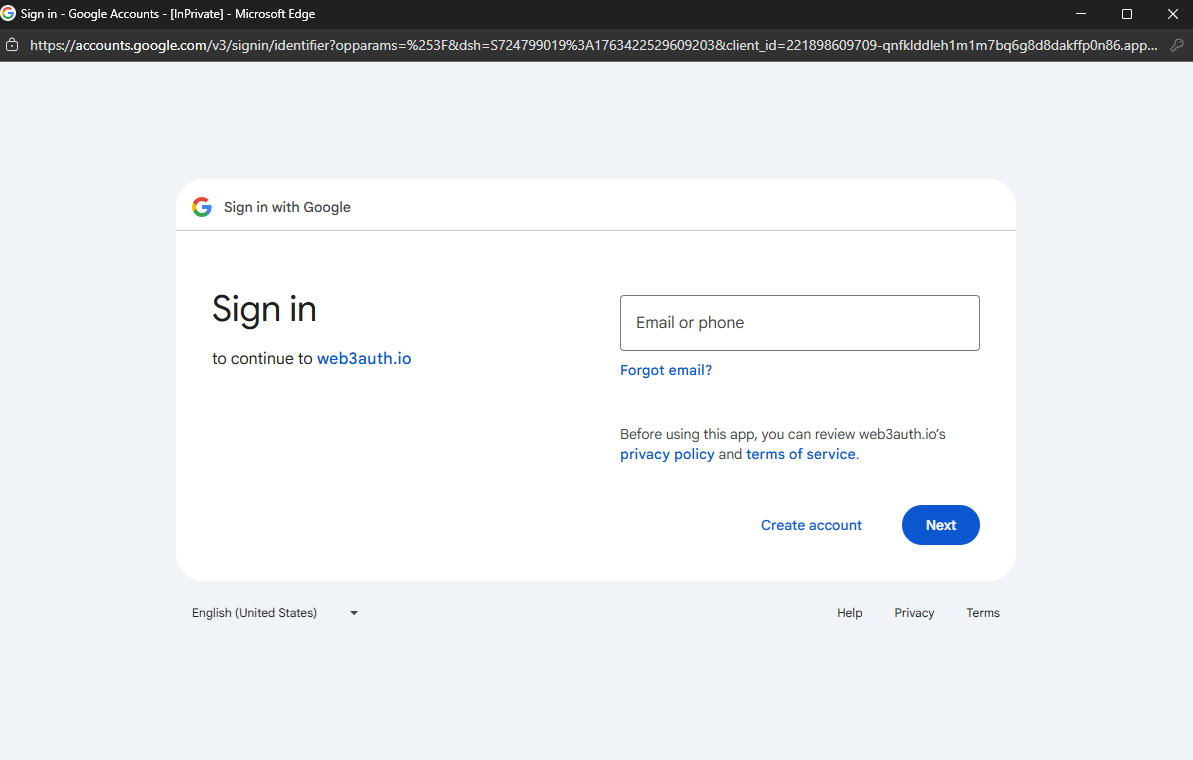Click the large 'Sign in' heading

[x=264, y=309]
